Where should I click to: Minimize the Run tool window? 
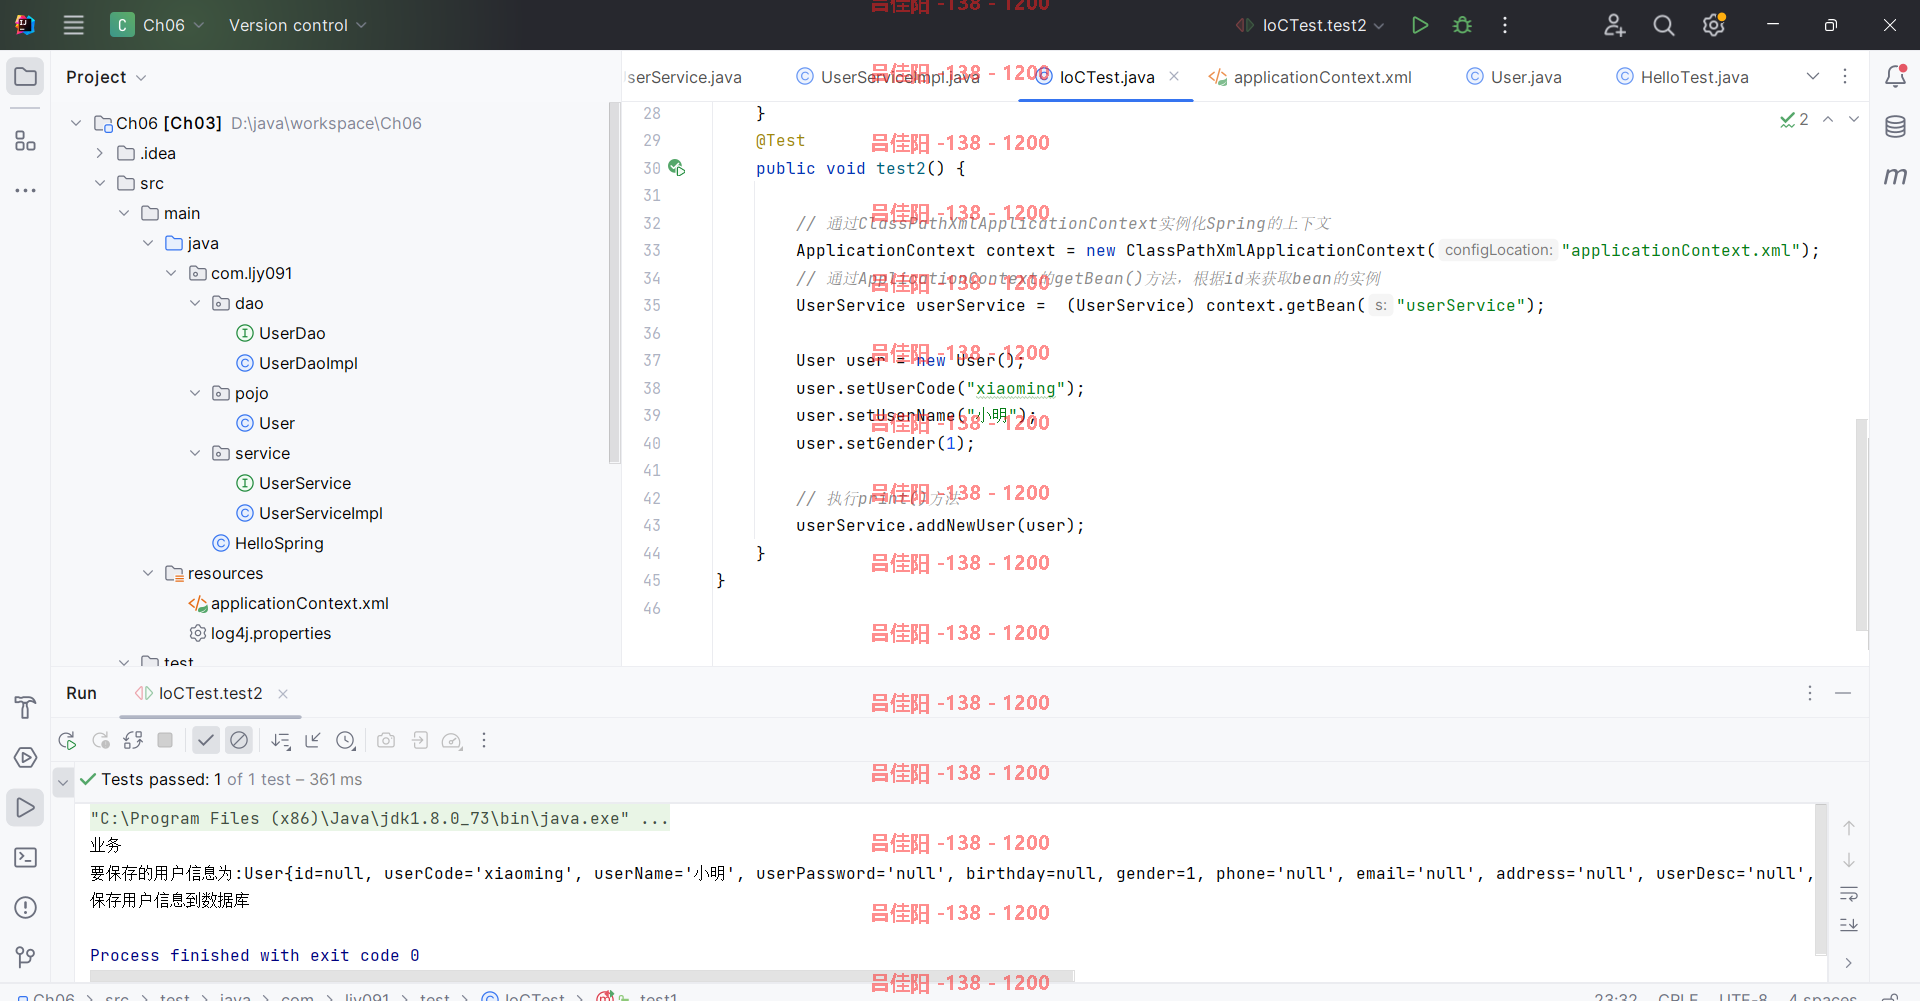coord(1843,693)
